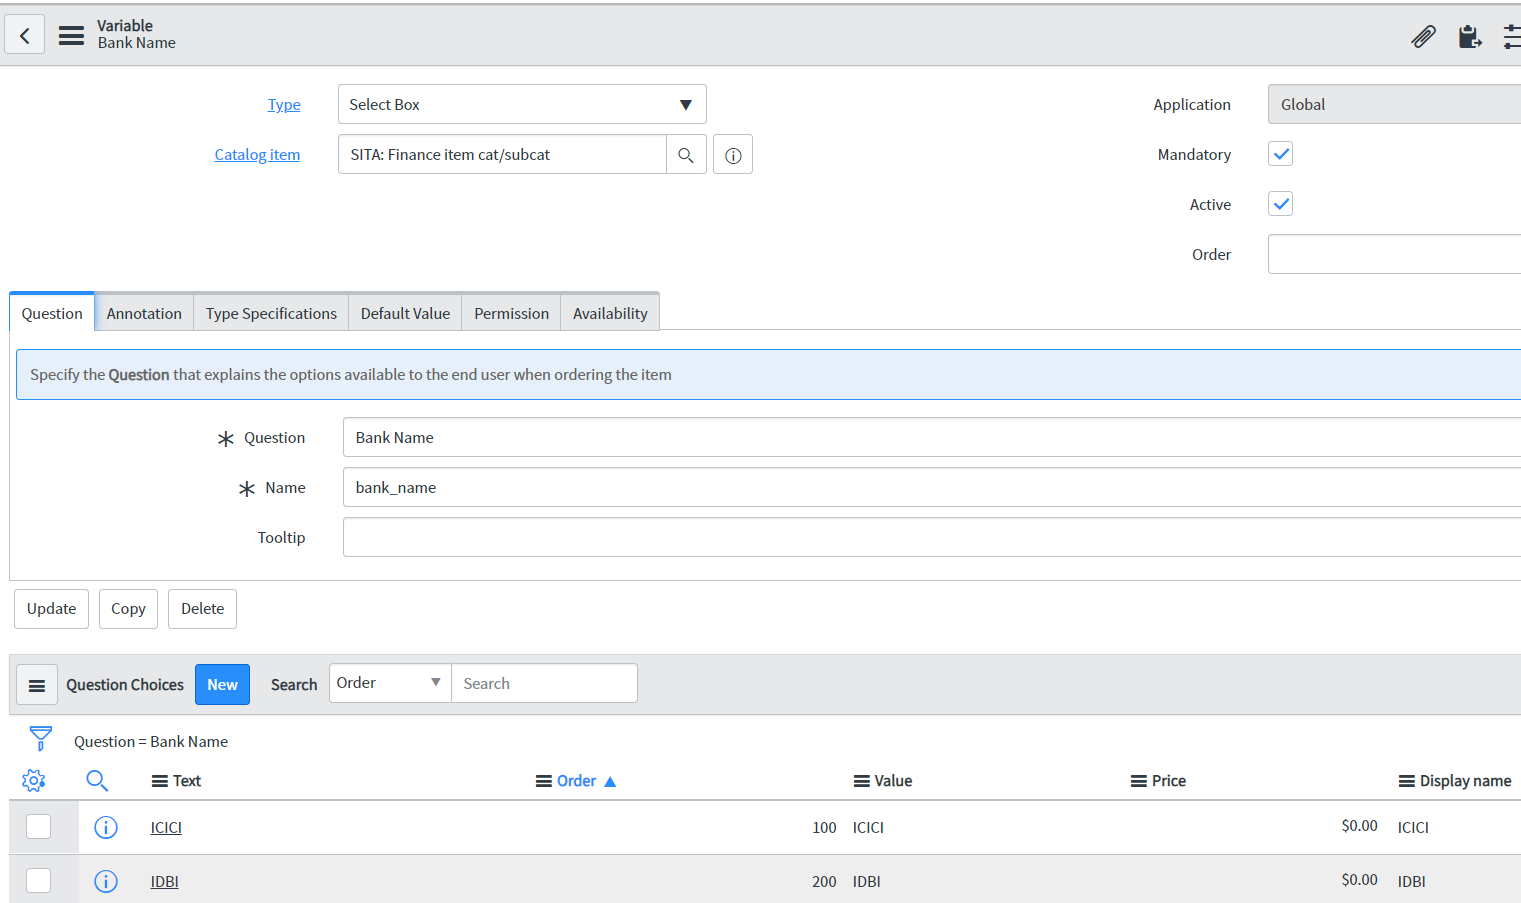Open the list search magnifier icon
Screen dimensions: 1521x903
coord(97,780)
